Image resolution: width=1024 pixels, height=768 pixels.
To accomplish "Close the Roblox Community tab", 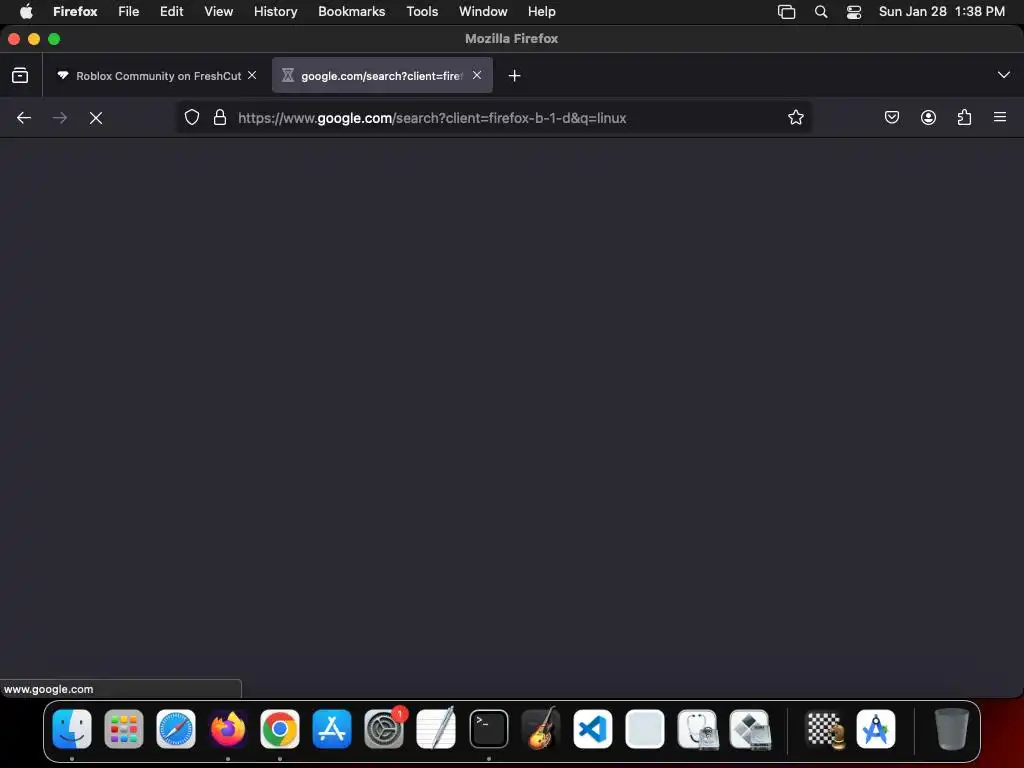I will coord(252,75).
